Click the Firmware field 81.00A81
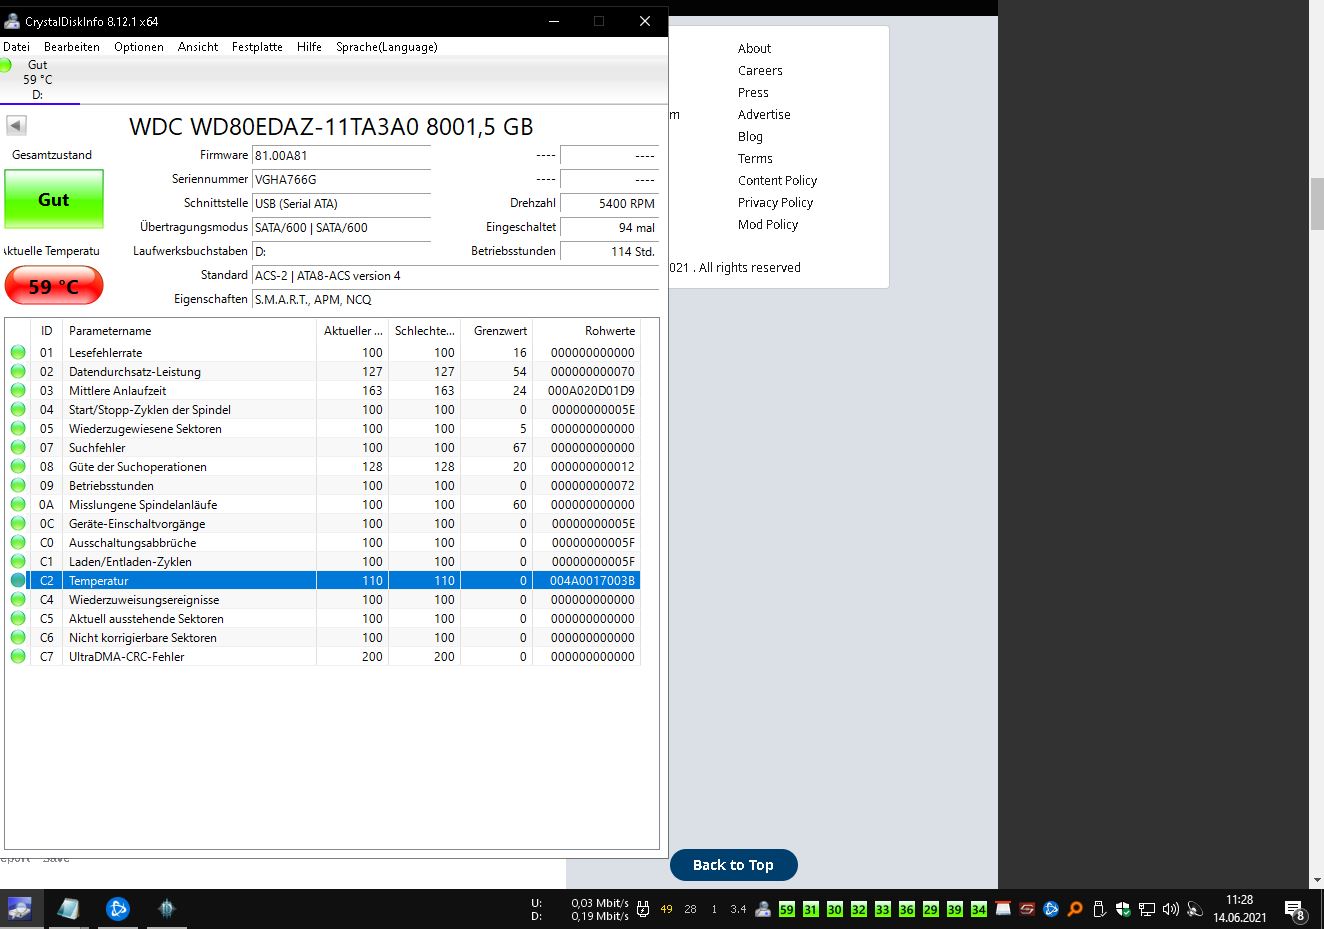The image size is (1324, 929). tap(341, 156)
